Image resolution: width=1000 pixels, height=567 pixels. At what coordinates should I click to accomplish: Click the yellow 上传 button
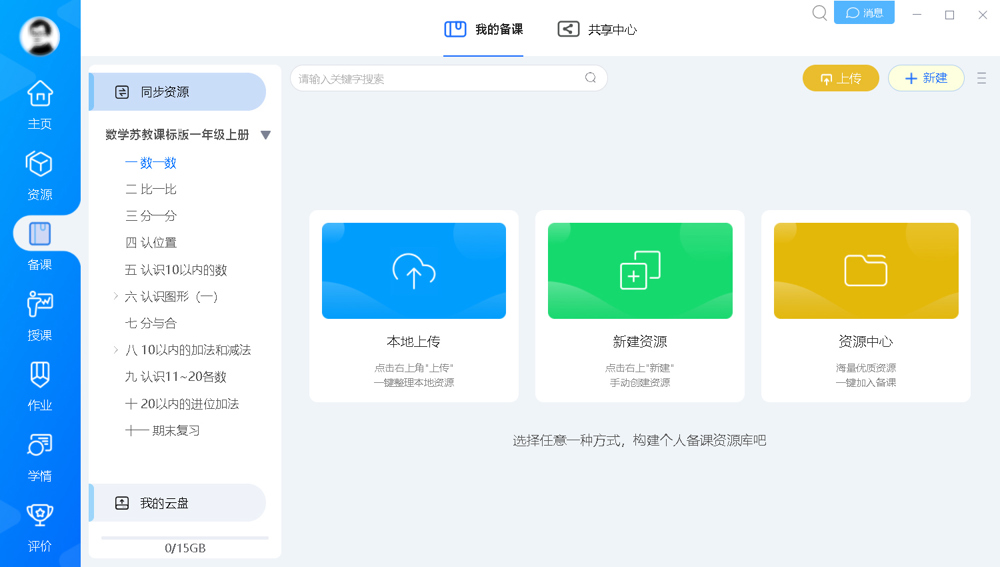tap(840, 78)
